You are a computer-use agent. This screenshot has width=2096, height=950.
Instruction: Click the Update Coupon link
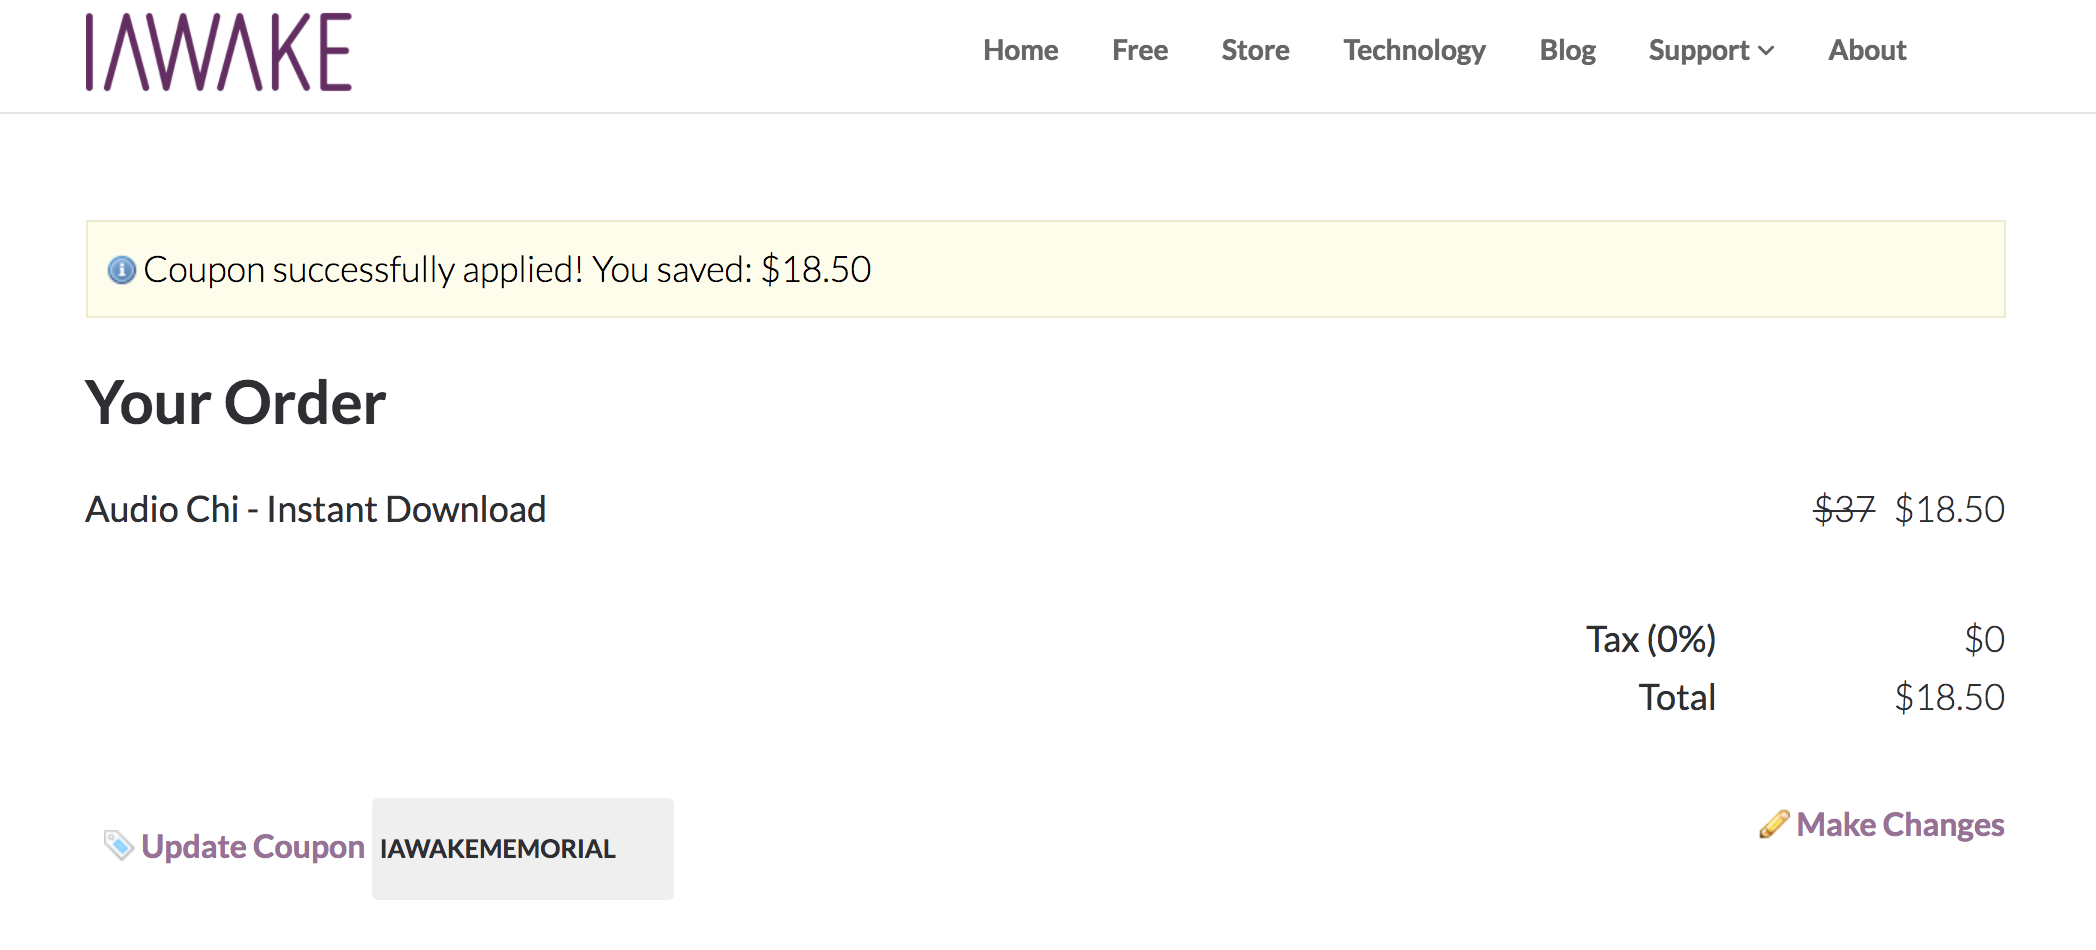coord(253,847)
